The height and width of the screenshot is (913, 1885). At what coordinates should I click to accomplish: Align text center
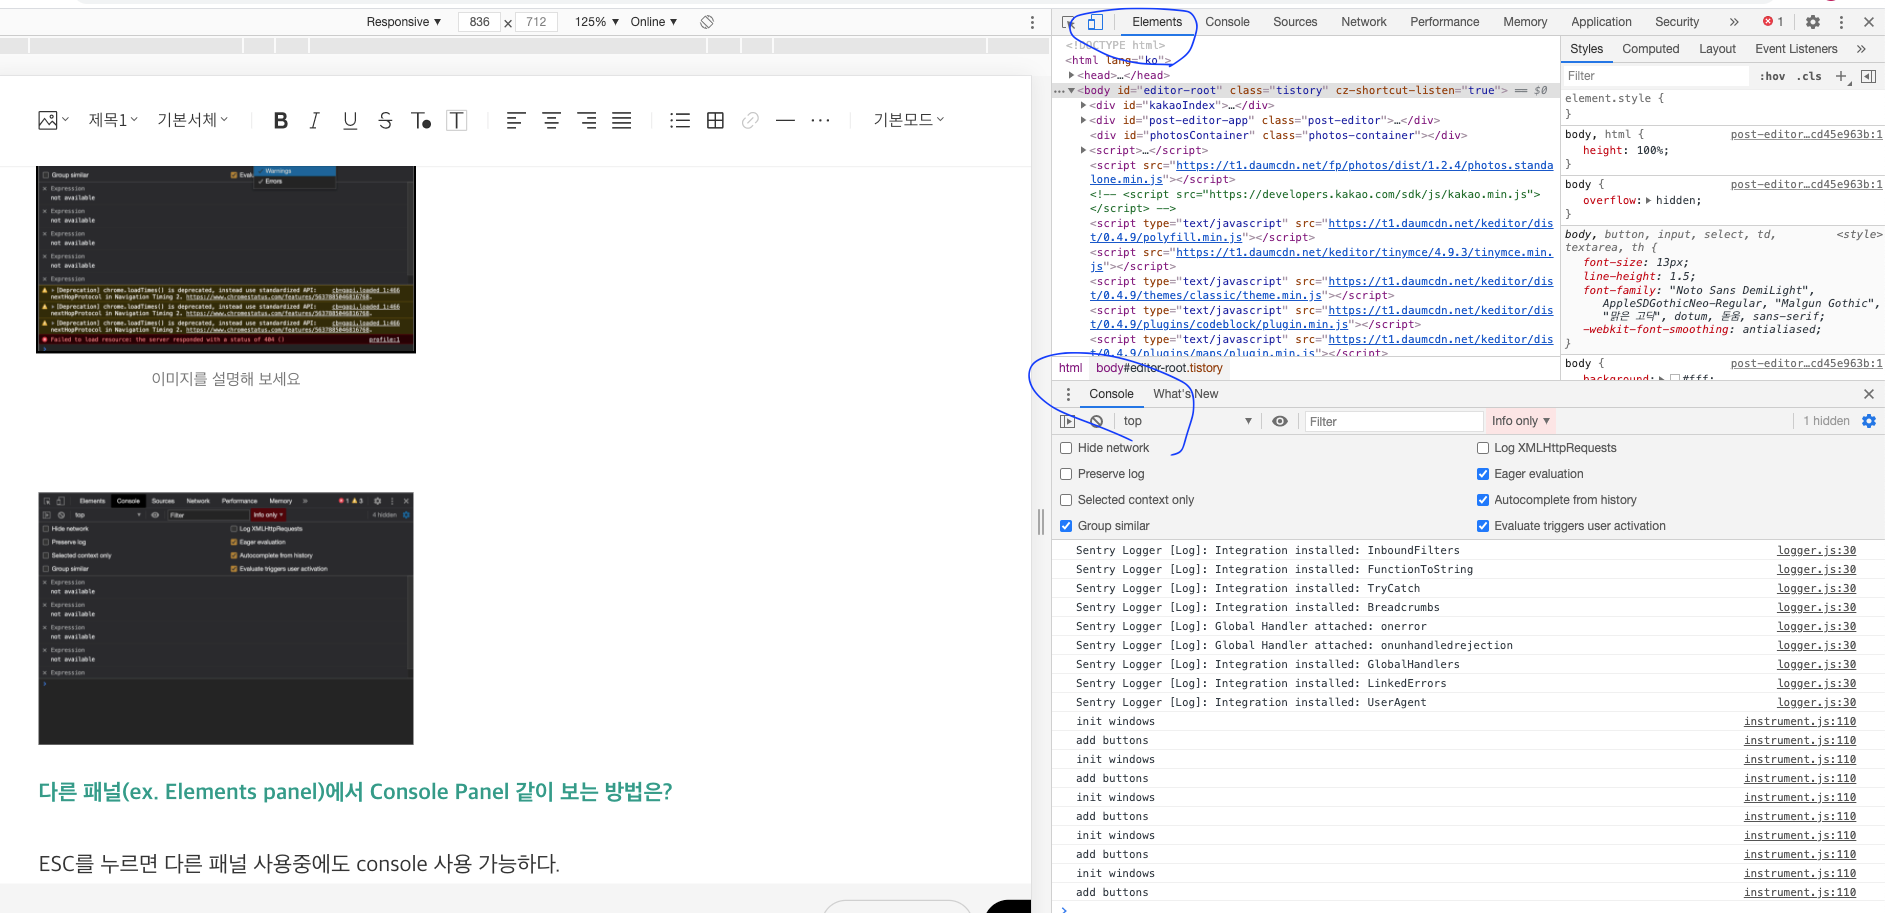[x=551, y=120]
